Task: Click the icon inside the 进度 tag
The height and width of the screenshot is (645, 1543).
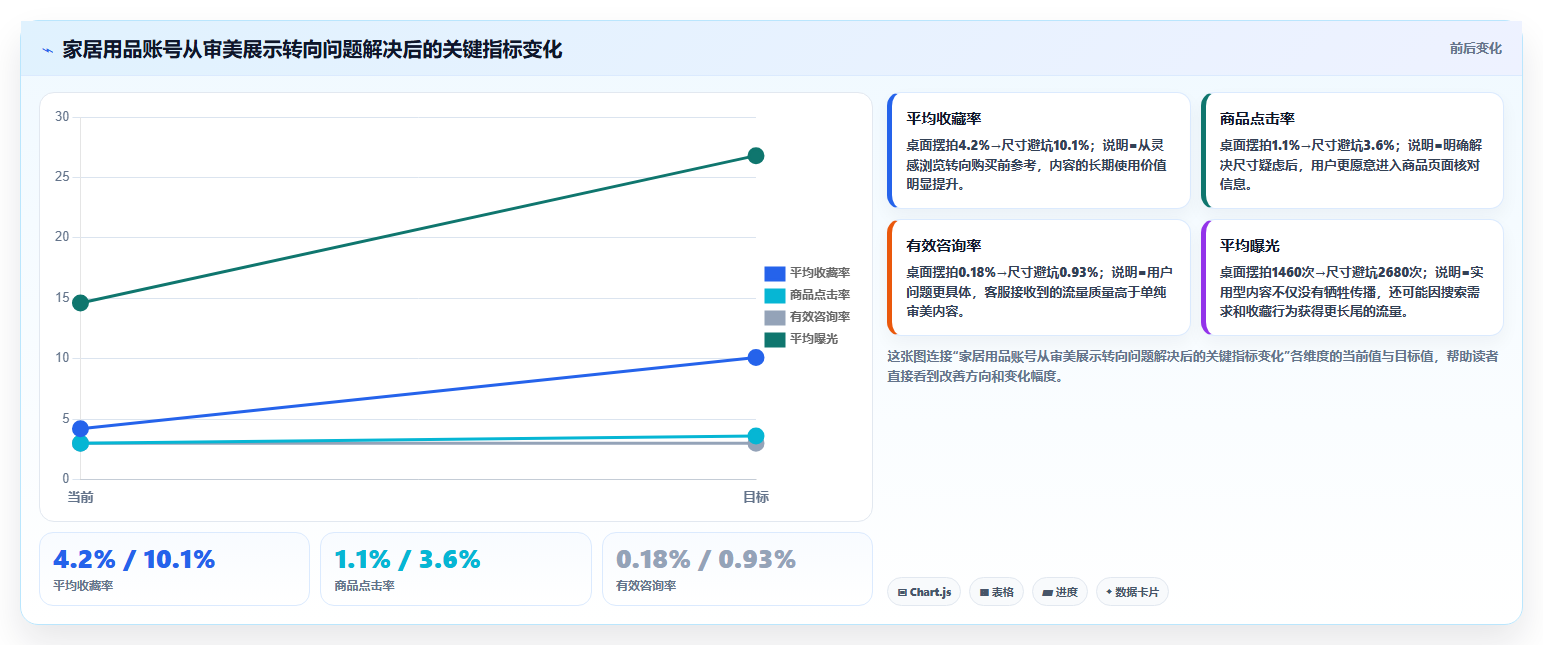Action: 1047,593
